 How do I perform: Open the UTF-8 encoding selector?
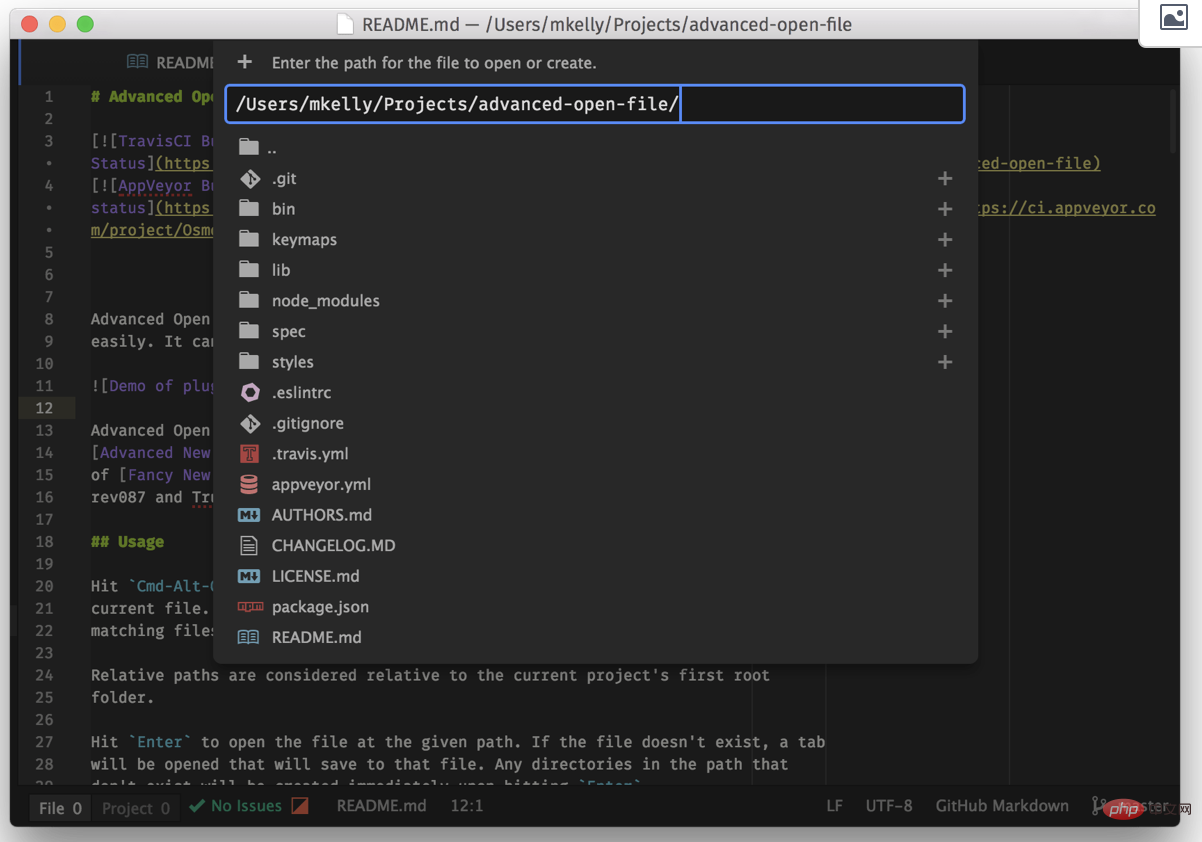click(x=889, y=806)
